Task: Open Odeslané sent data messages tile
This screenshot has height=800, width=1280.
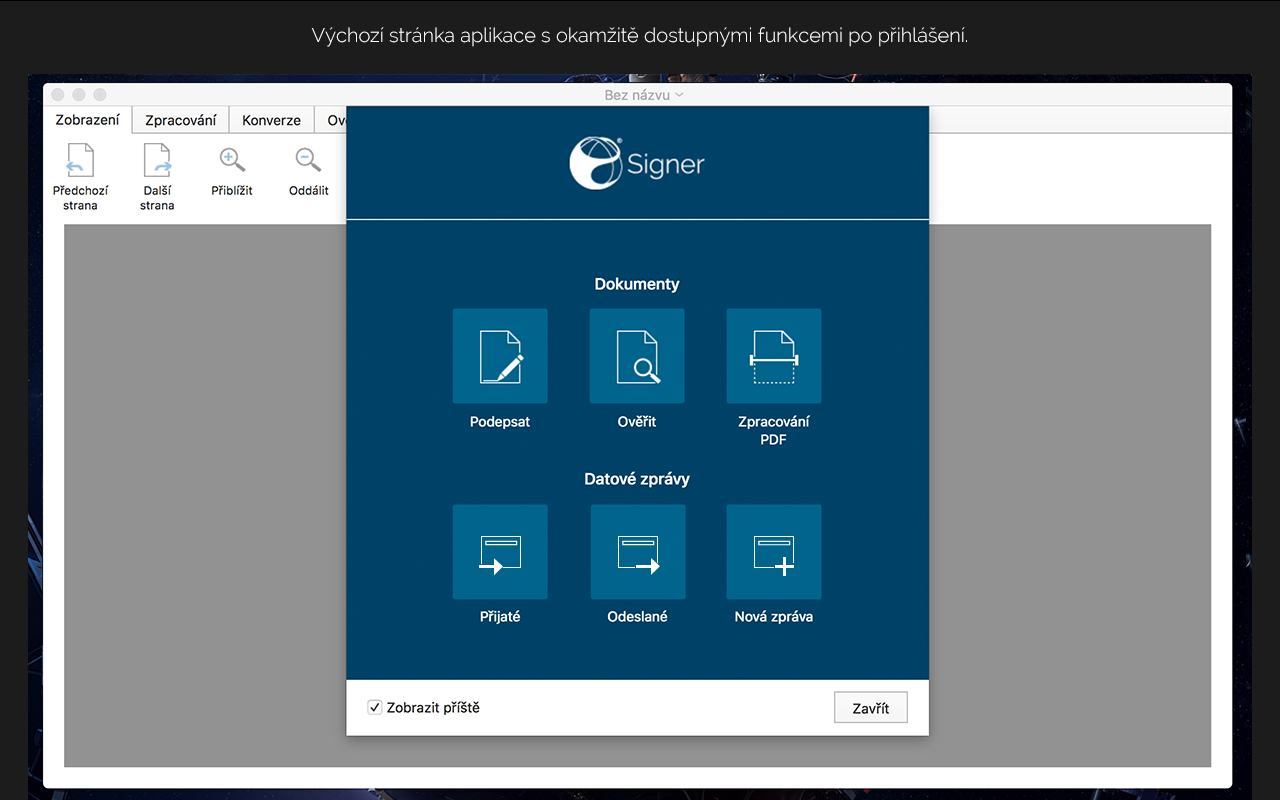Action: 638,552
